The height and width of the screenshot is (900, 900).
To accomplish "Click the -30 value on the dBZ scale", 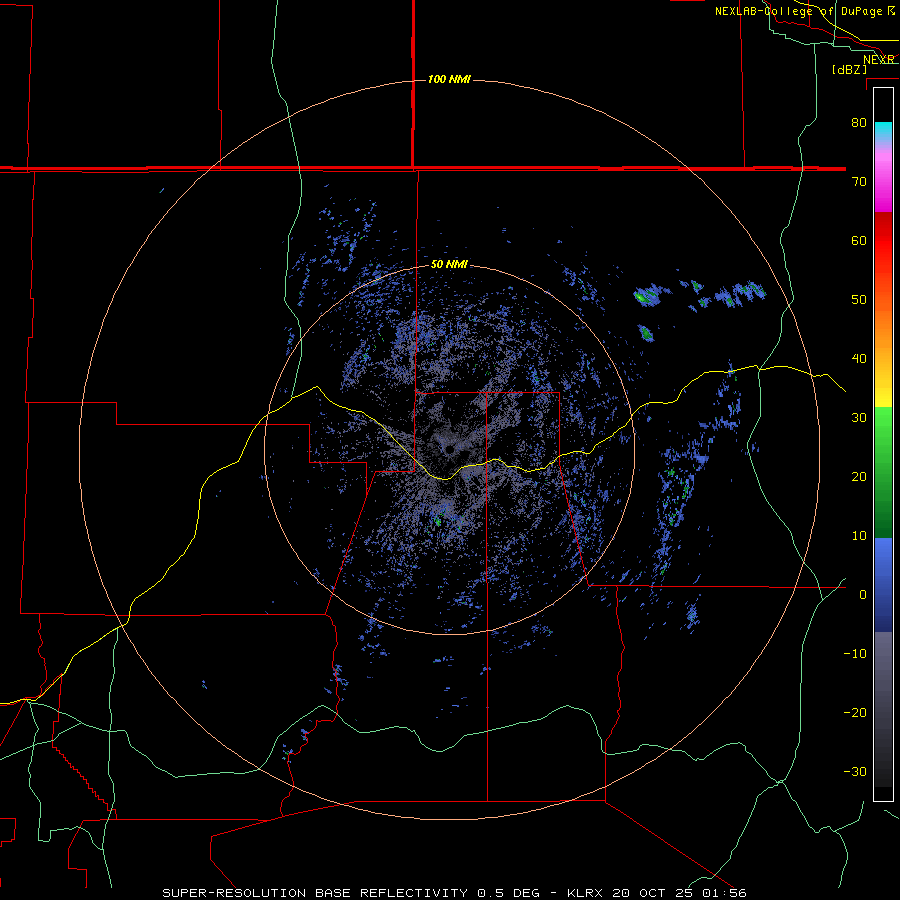I will 855,772.
